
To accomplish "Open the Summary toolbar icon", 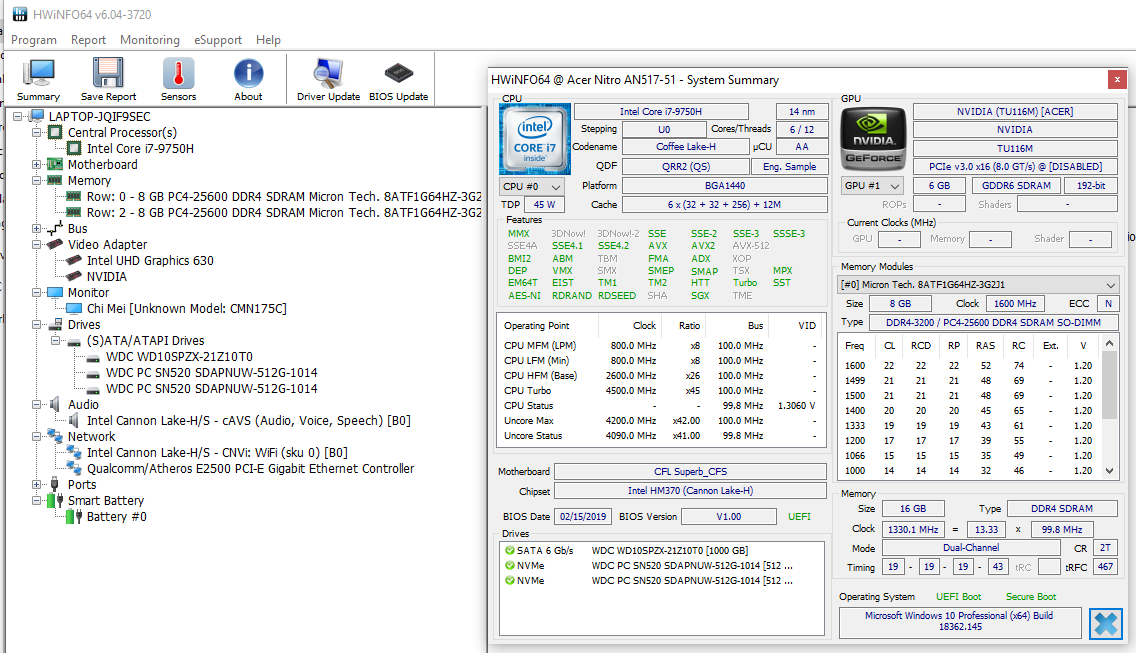I will pos(38,80).
